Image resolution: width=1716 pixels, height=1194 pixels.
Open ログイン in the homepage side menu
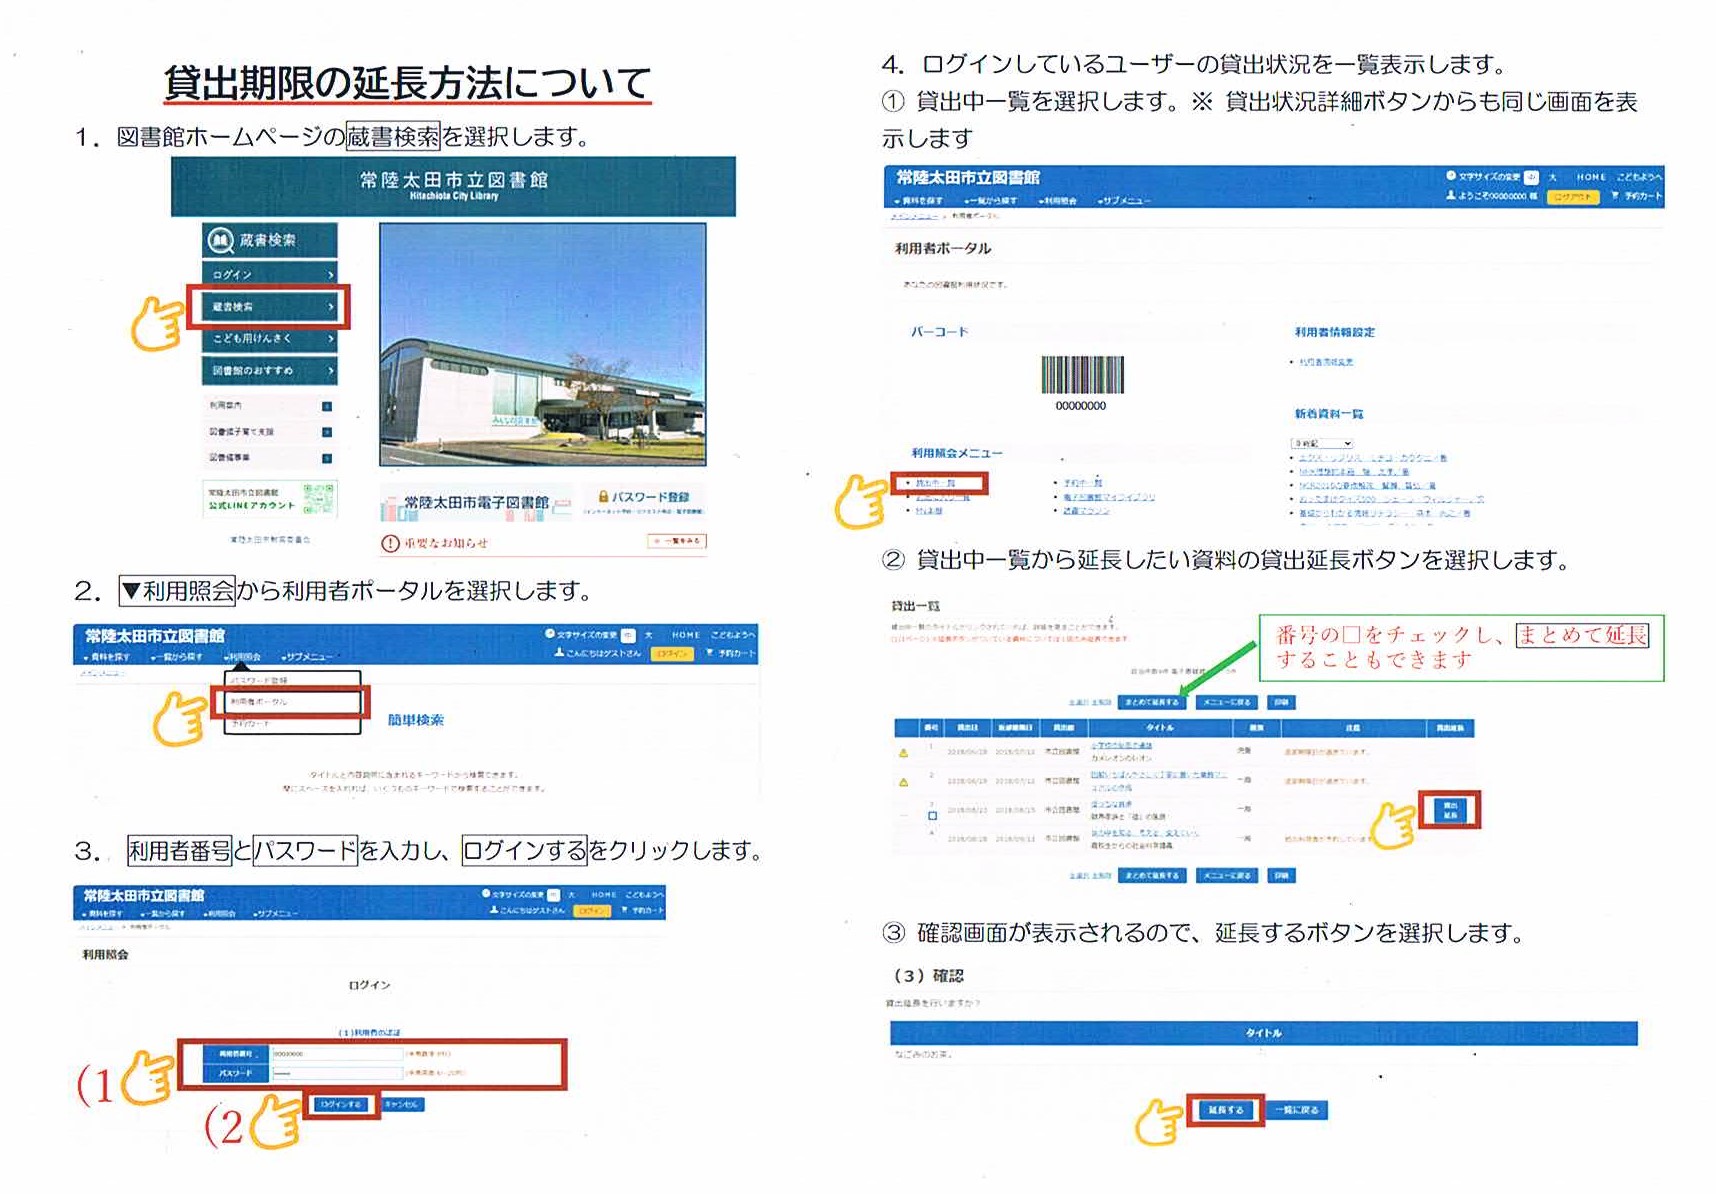(x=270, y=273)
